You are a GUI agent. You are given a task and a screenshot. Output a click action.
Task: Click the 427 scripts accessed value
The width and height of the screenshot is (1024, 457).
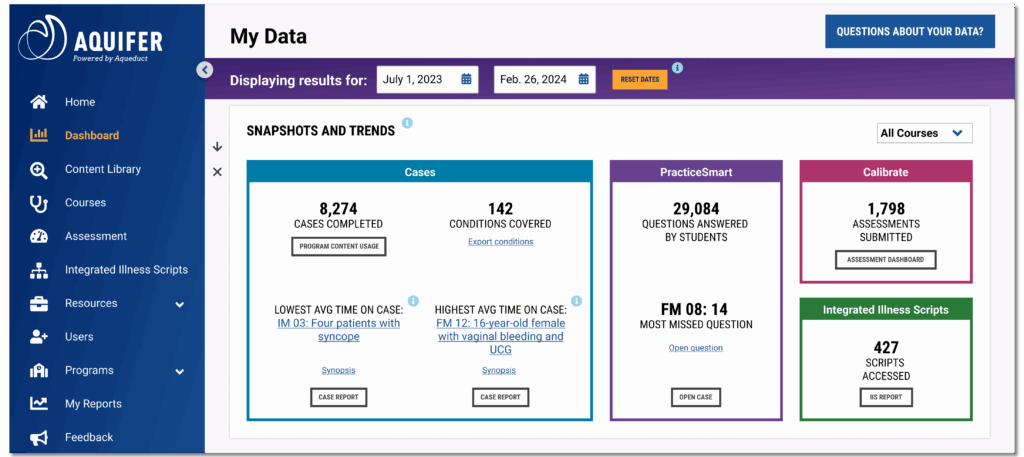[x=886, y=347]
